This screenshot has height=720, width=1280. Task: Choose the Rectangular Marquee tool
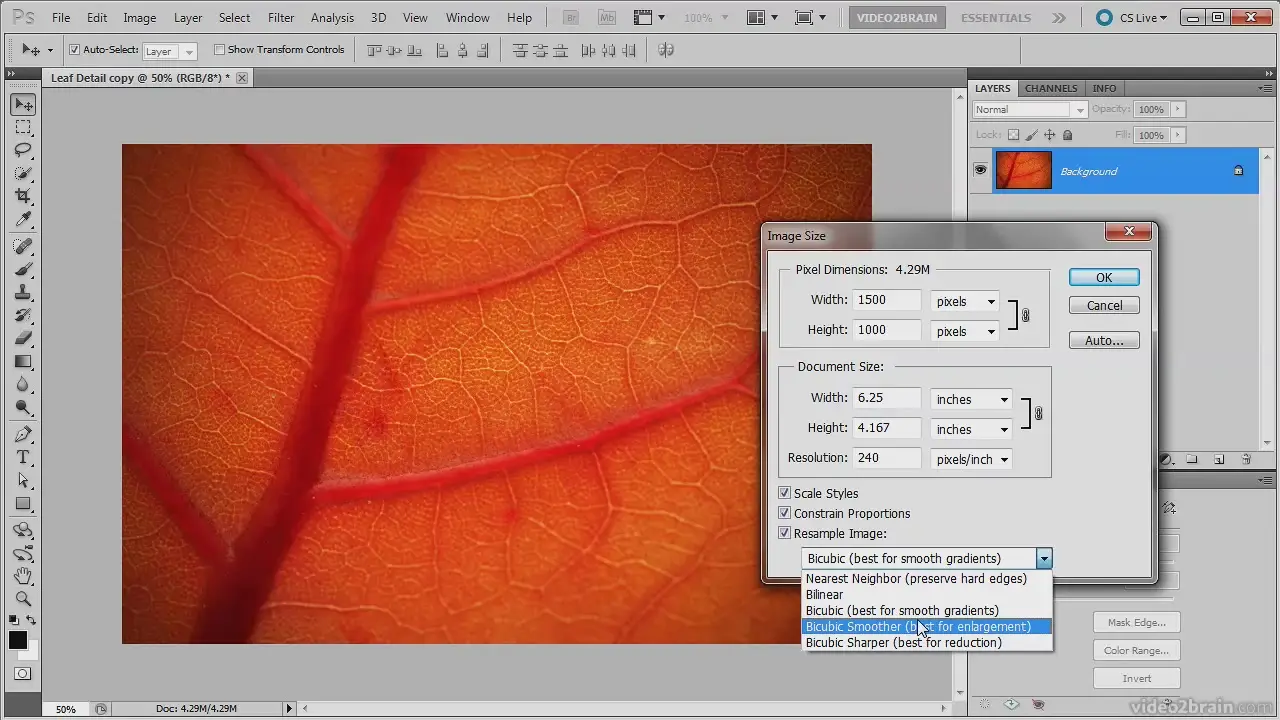coord(22,127)
